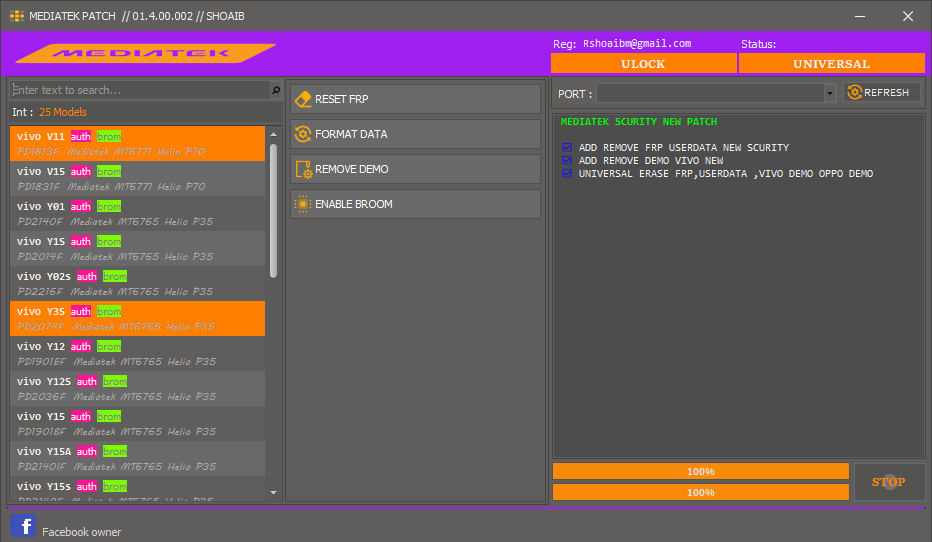The height and width of the screenshot is (542, 932).
Task: Switch to the UNIVERSAL tab
Action: pyautogui.click(x=831, y=64)
